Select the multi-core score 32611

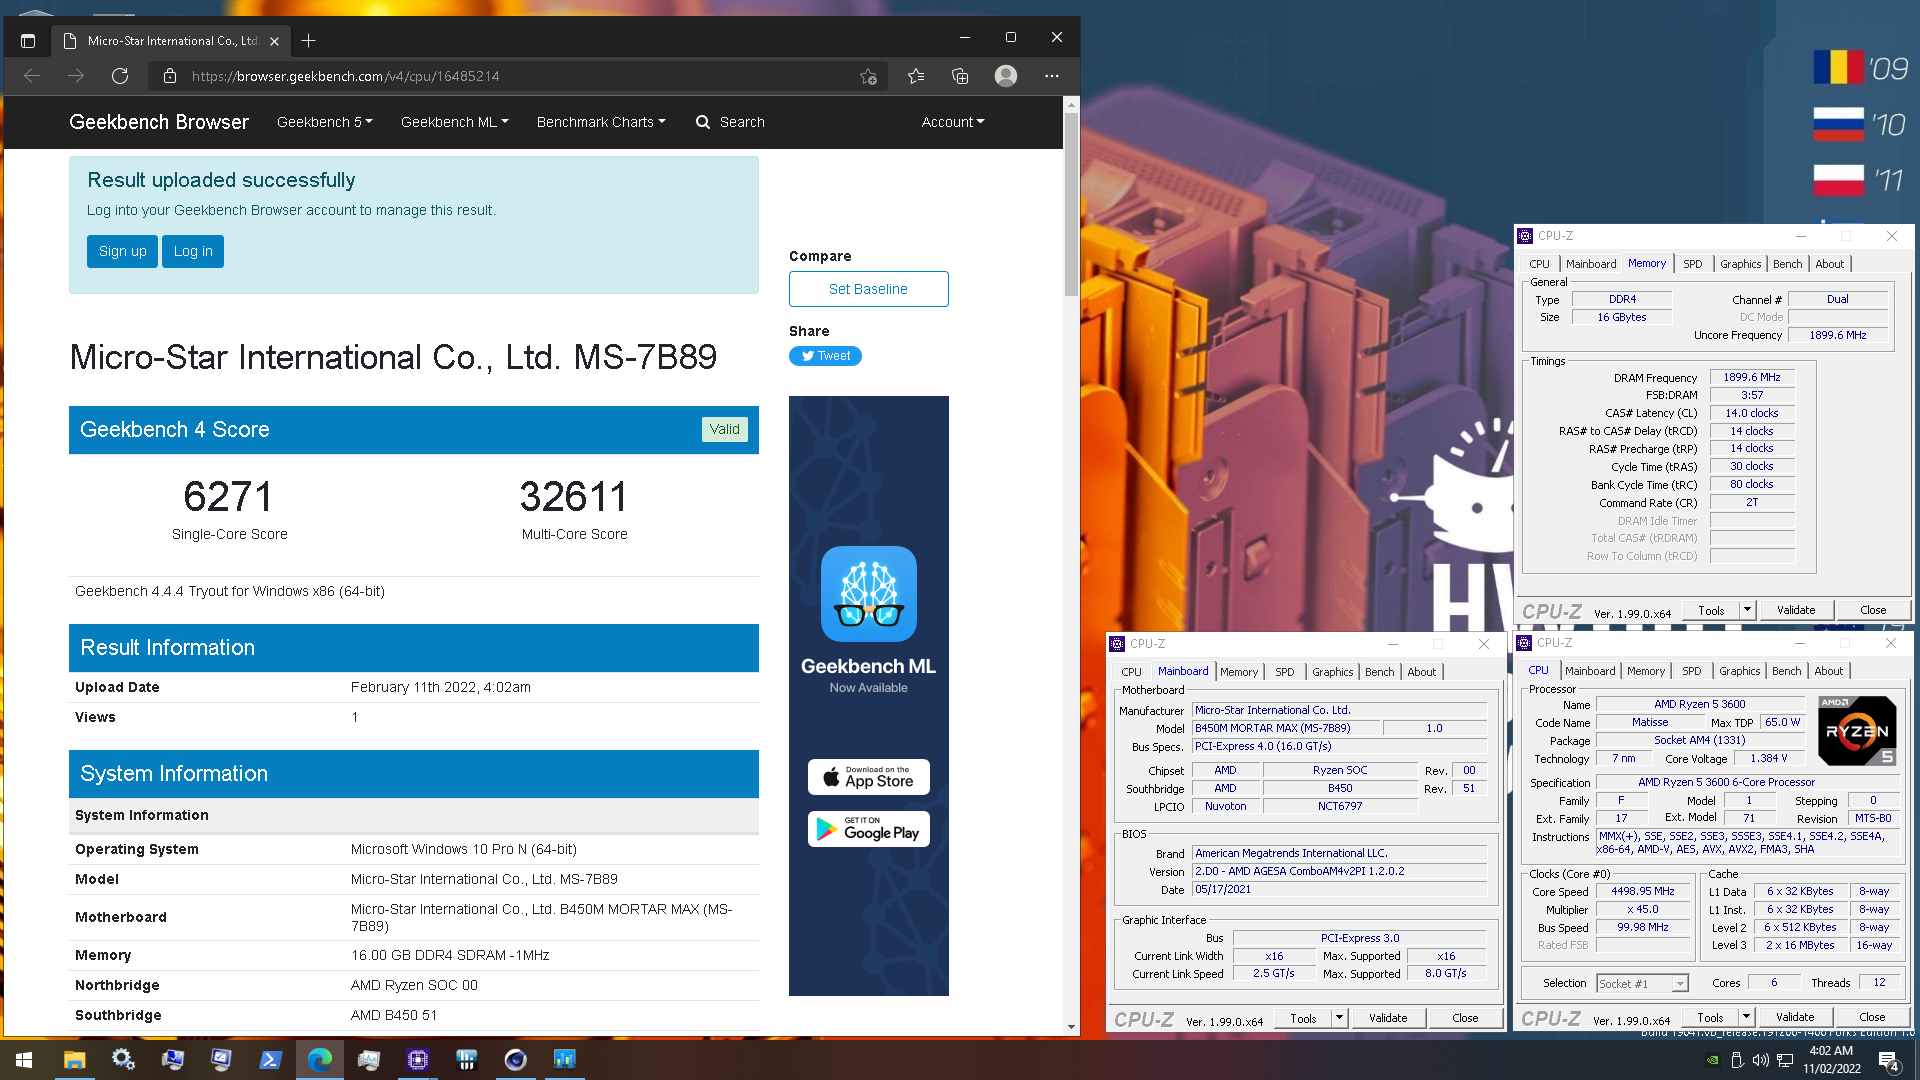tap(574, 497)
